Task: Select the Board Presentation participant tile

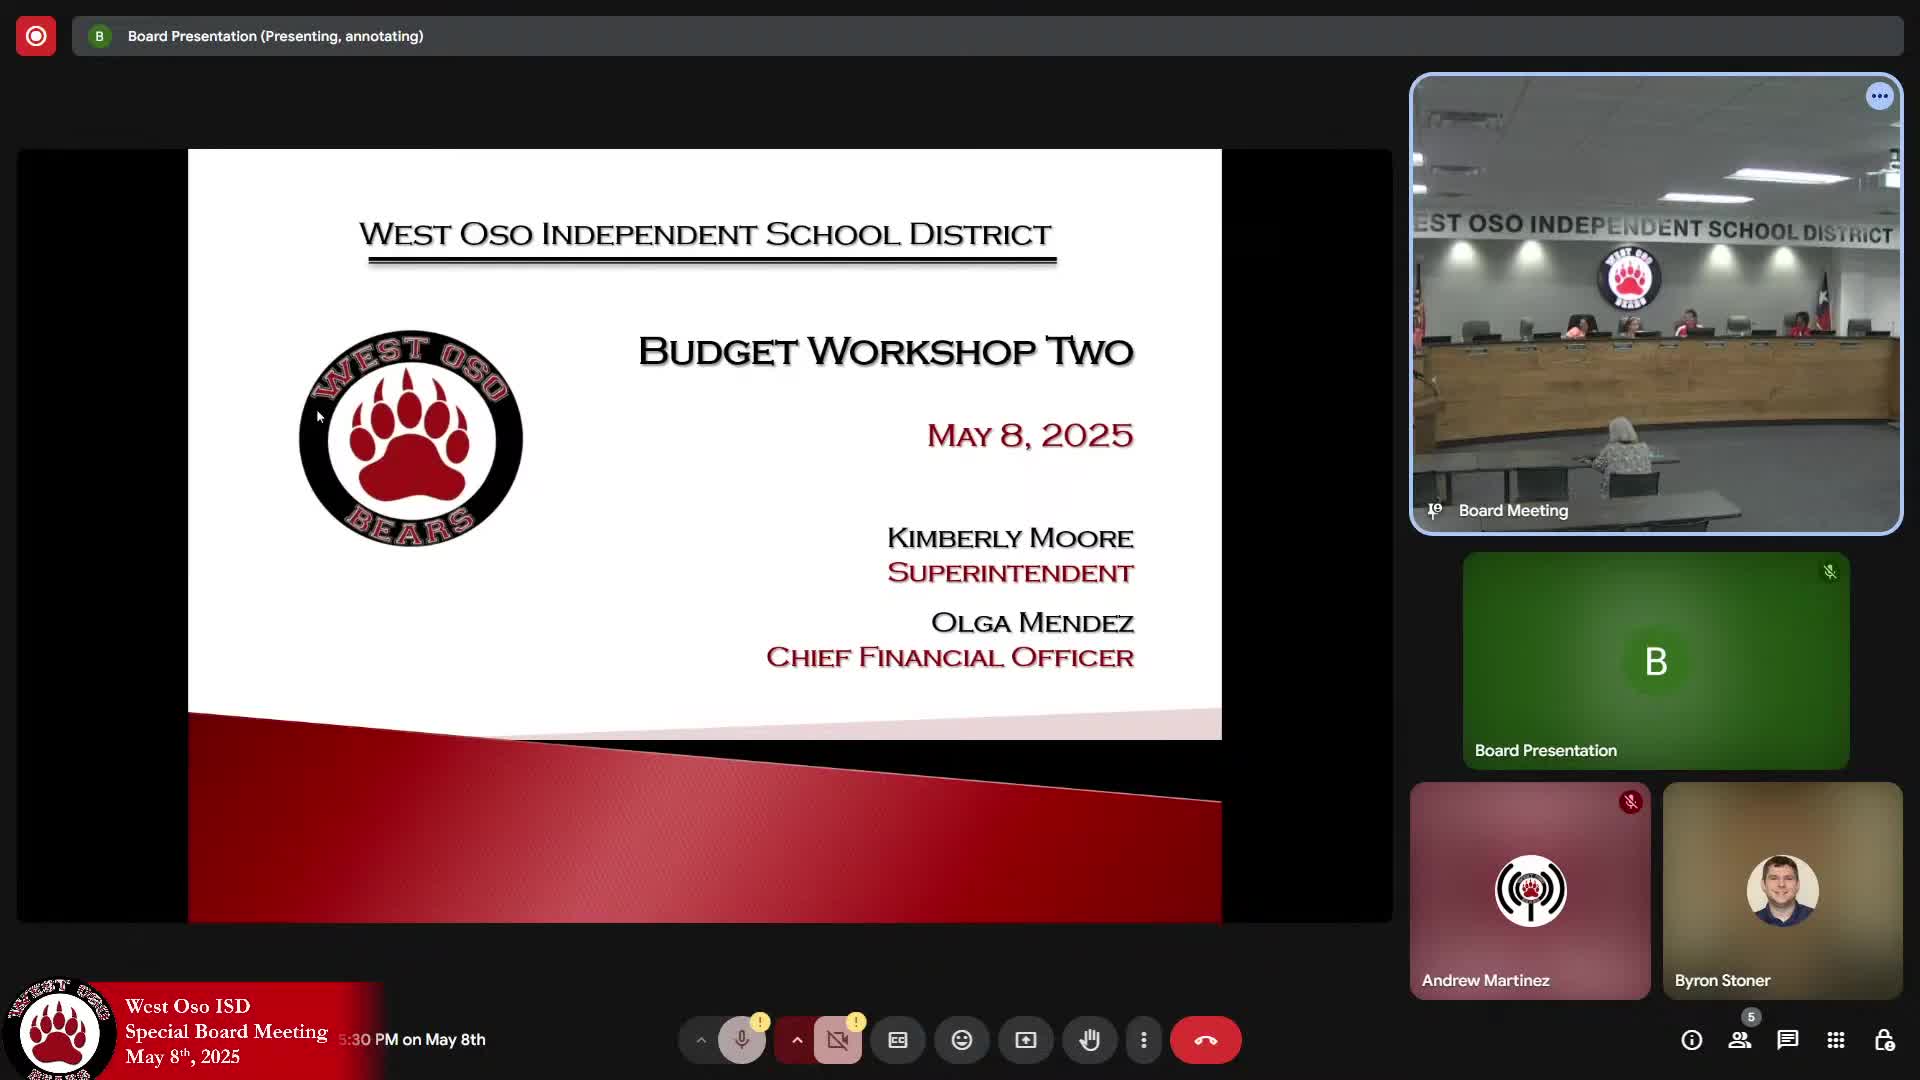Action: click(1656, 661)
